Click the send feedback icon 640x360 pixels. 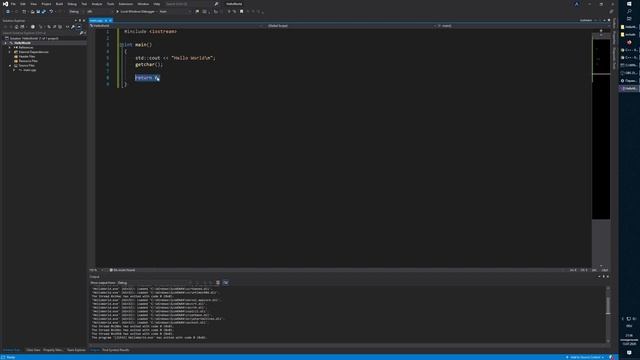point(611,11)
